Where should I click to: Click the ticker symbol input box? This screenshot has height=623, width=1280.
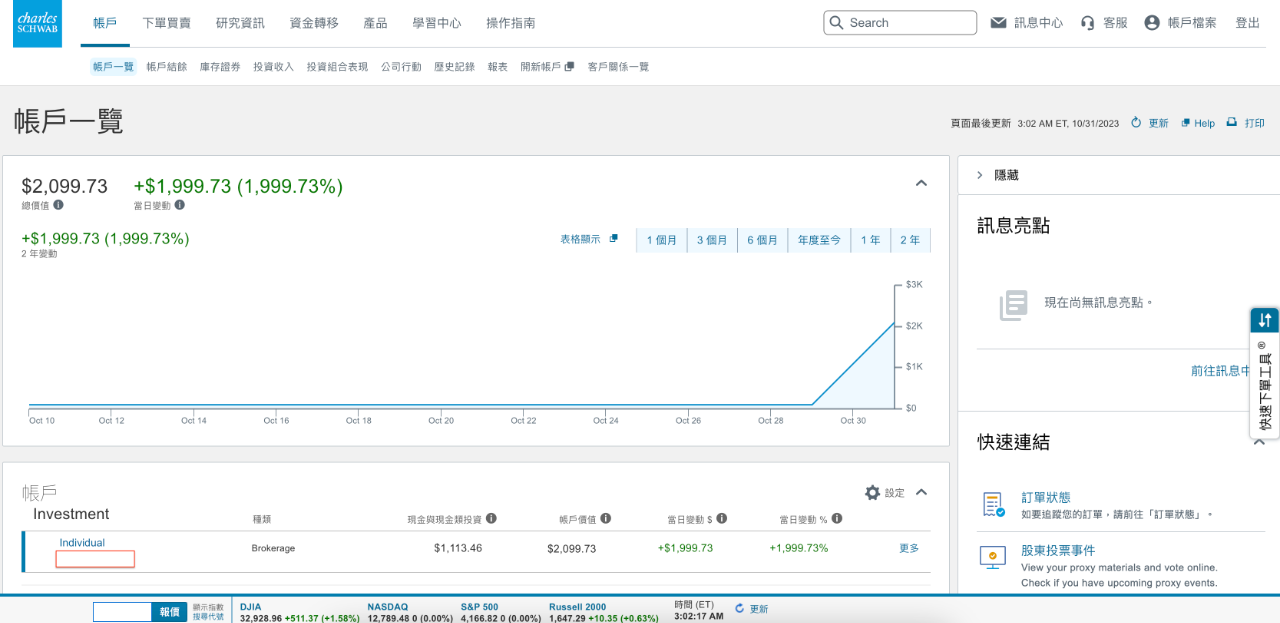click(123, 612)
